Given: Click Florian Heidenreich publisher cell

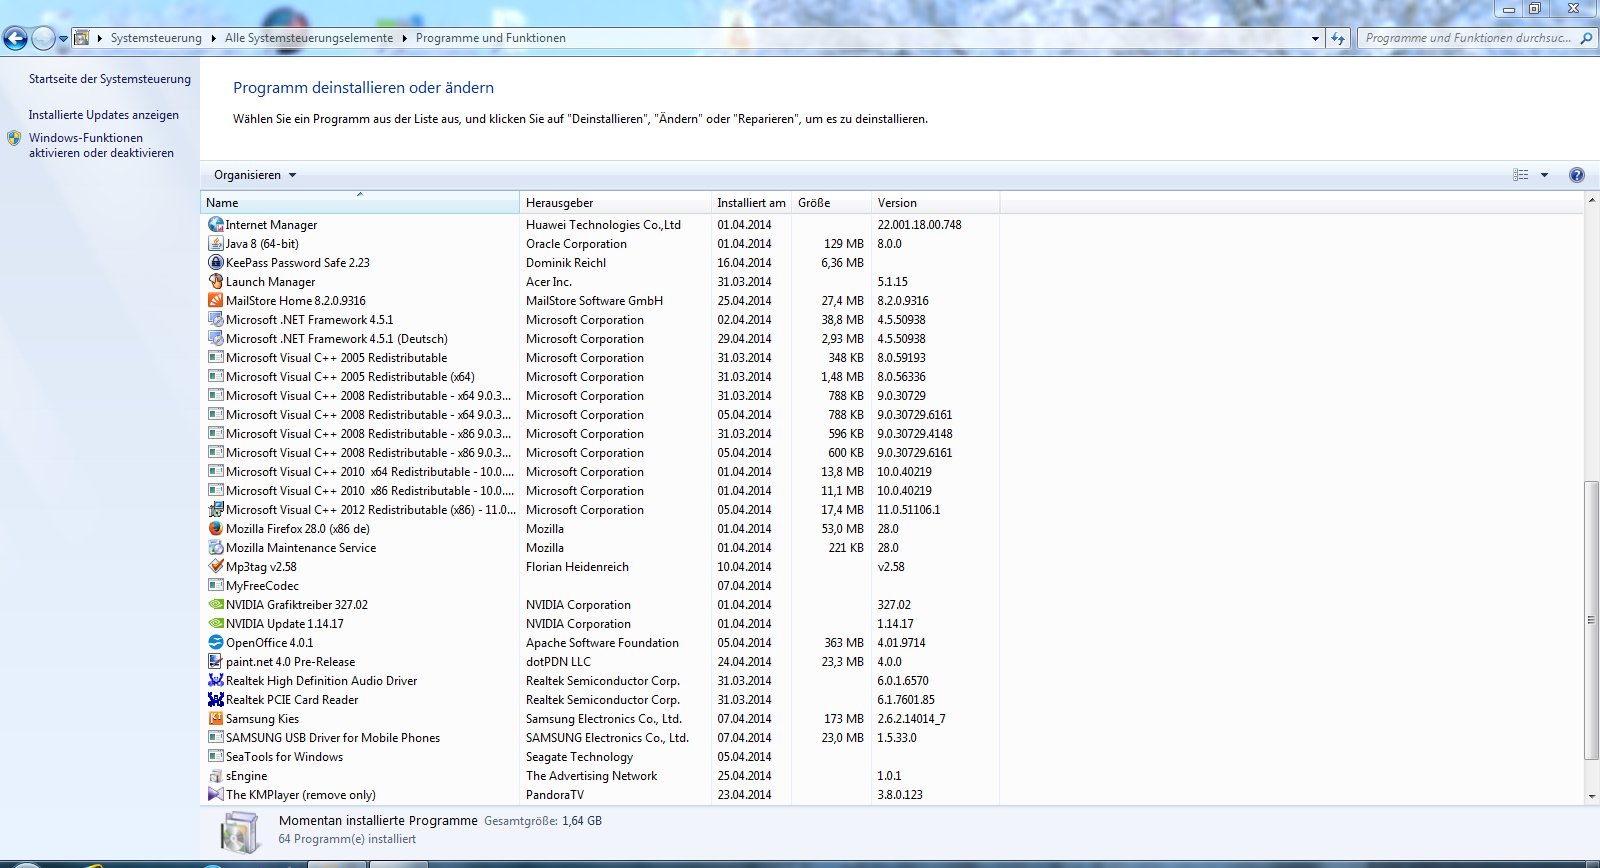Looking at the screenshot, I should click(x=577, y=567).
